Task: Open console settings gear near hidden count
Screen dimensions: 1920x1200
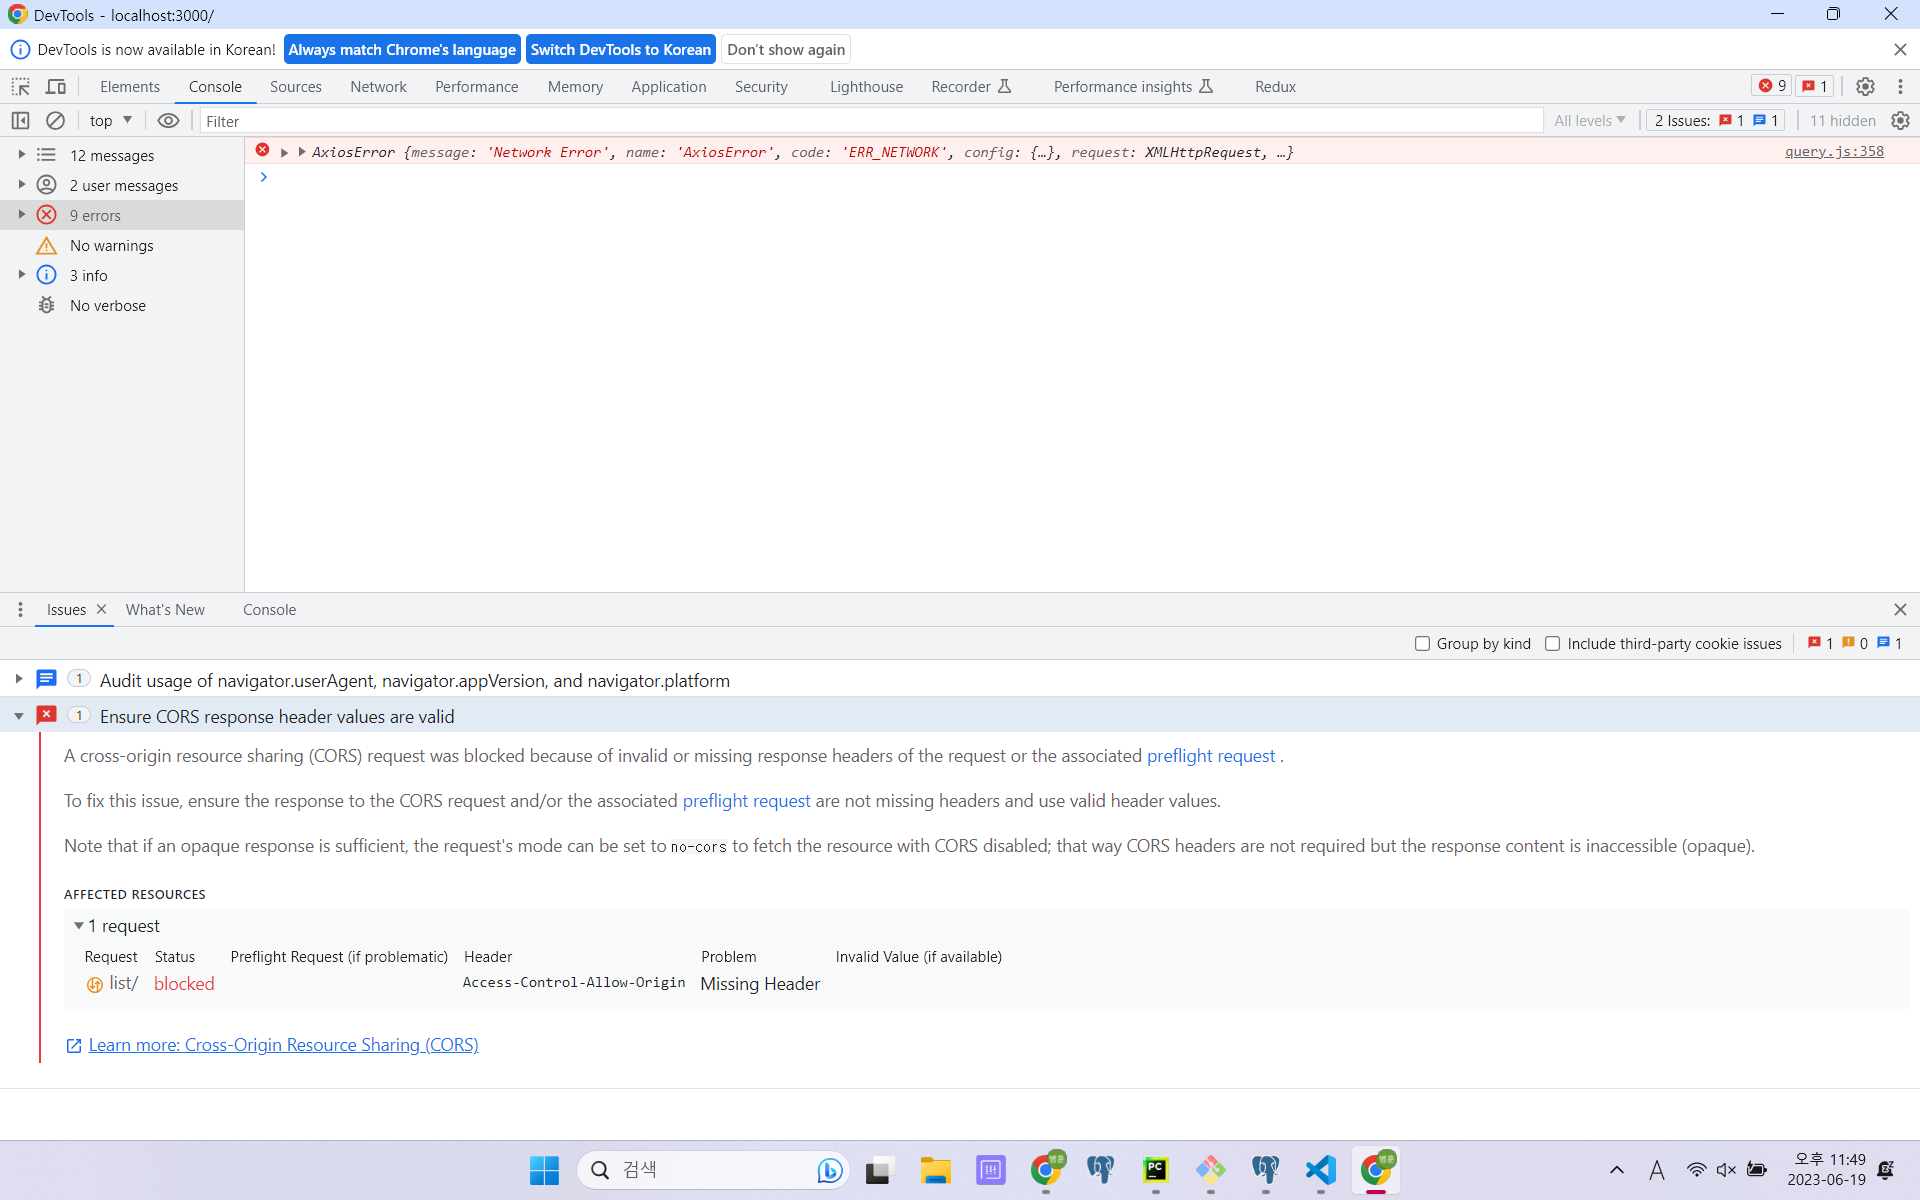Action: [x=1900, y=121]
